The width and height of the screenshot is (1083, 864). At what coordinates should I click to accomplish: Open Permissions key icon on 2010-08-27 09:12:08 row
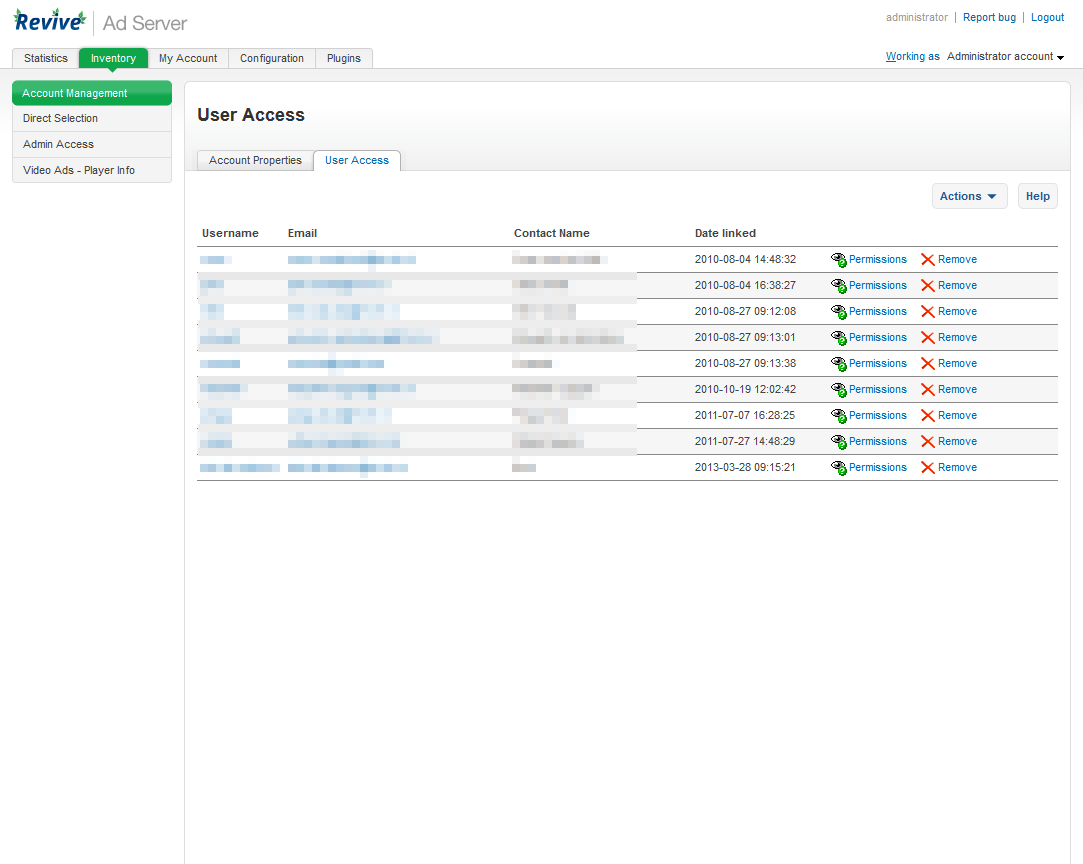(x=838, y=311)
